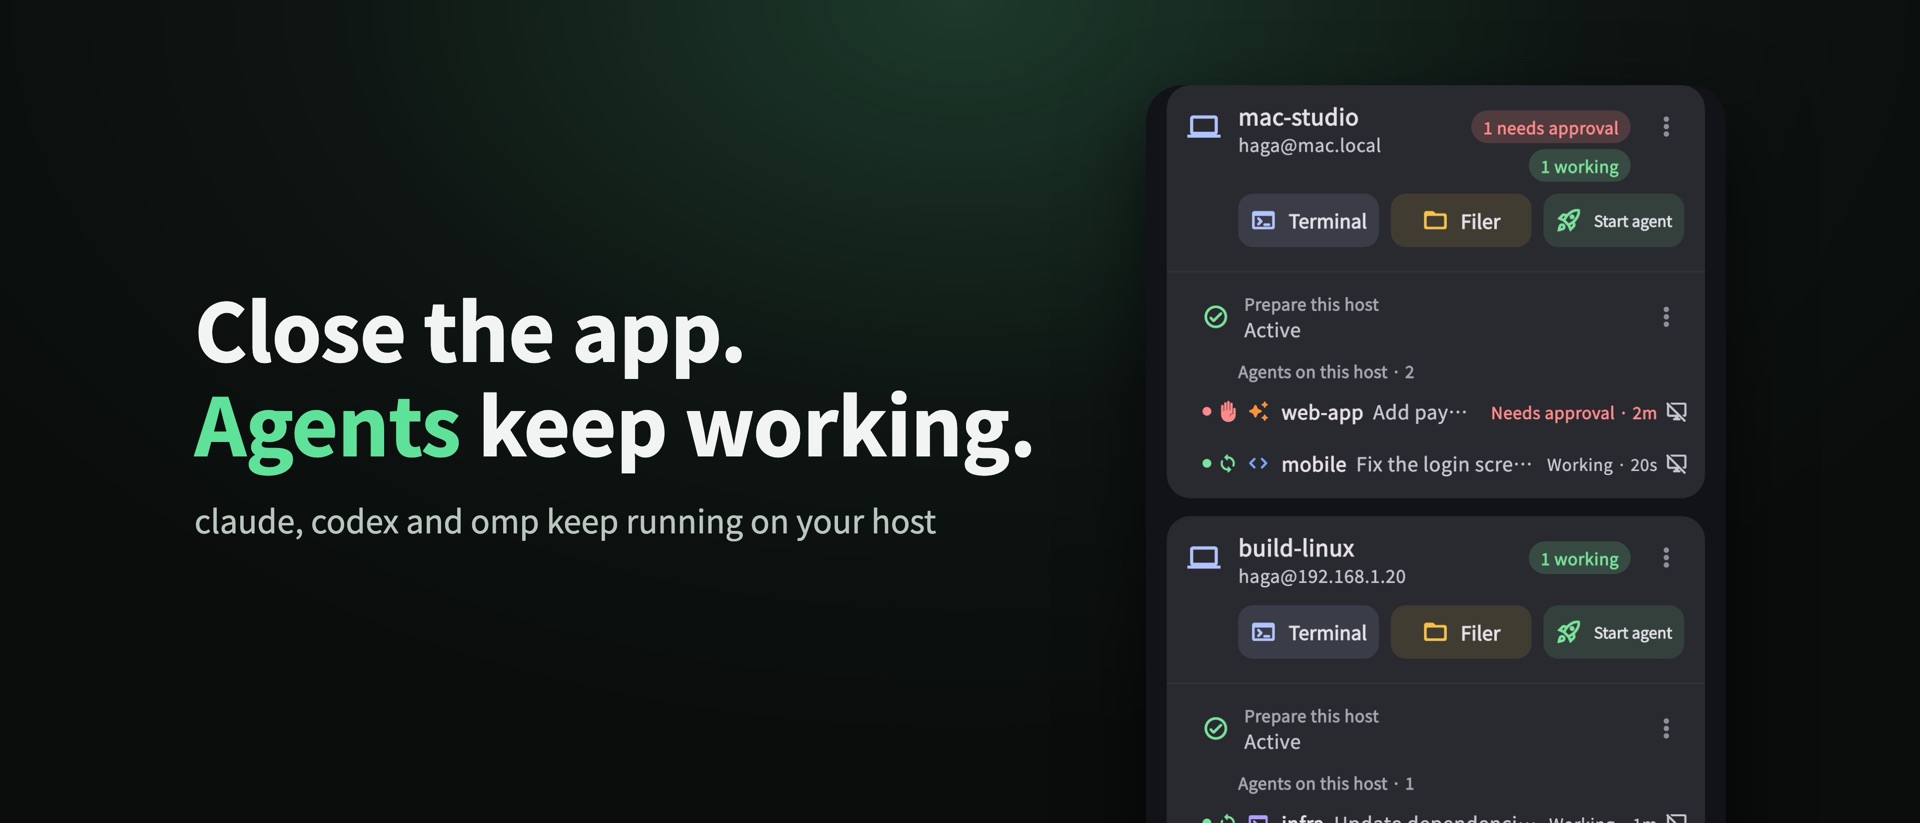1920x823 pixels.
Task: Click the green check icon under mac-studio
Action: tap(1216, 317)
